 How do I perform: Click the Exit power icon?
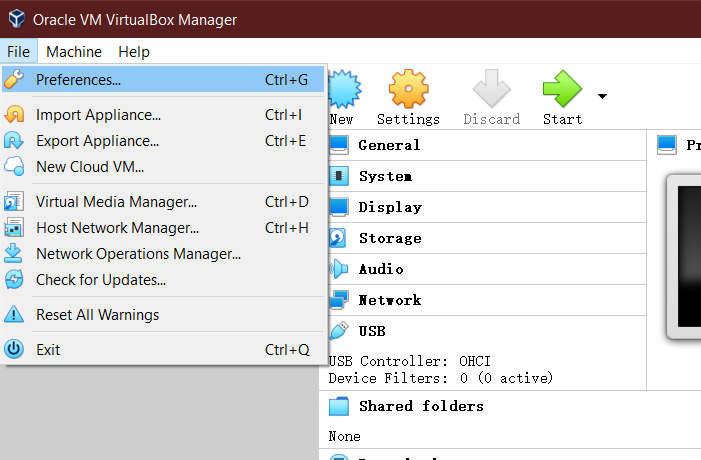pos(14,349)
